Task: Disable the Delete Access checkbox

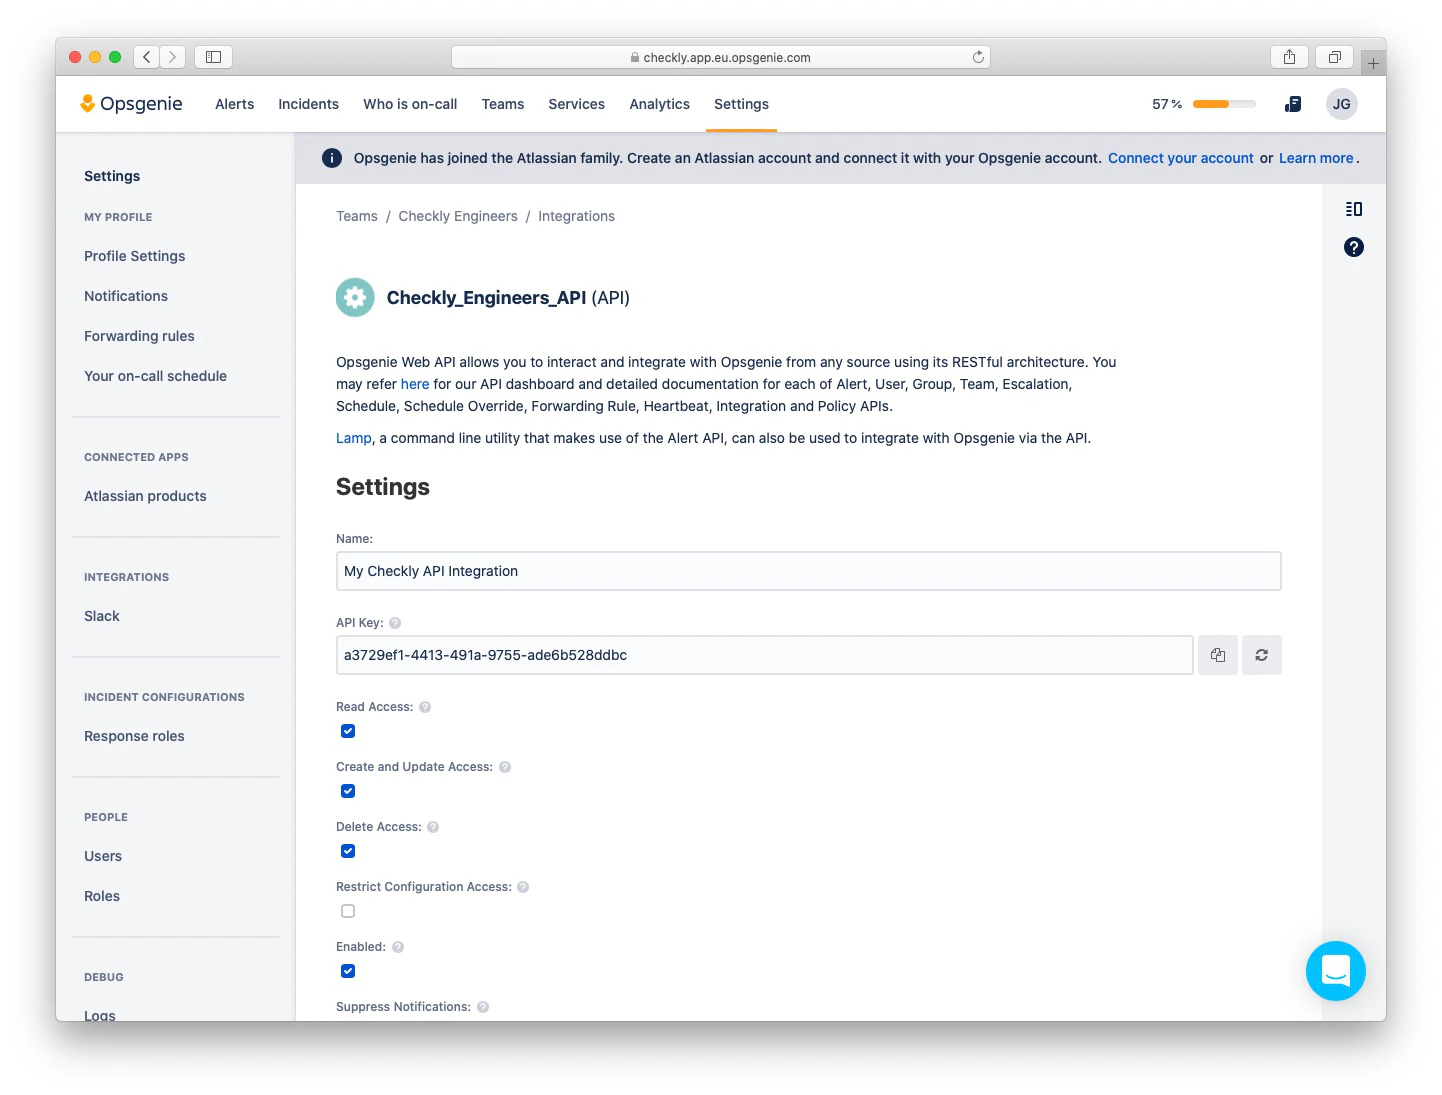Action: click(x=348, y=851)
